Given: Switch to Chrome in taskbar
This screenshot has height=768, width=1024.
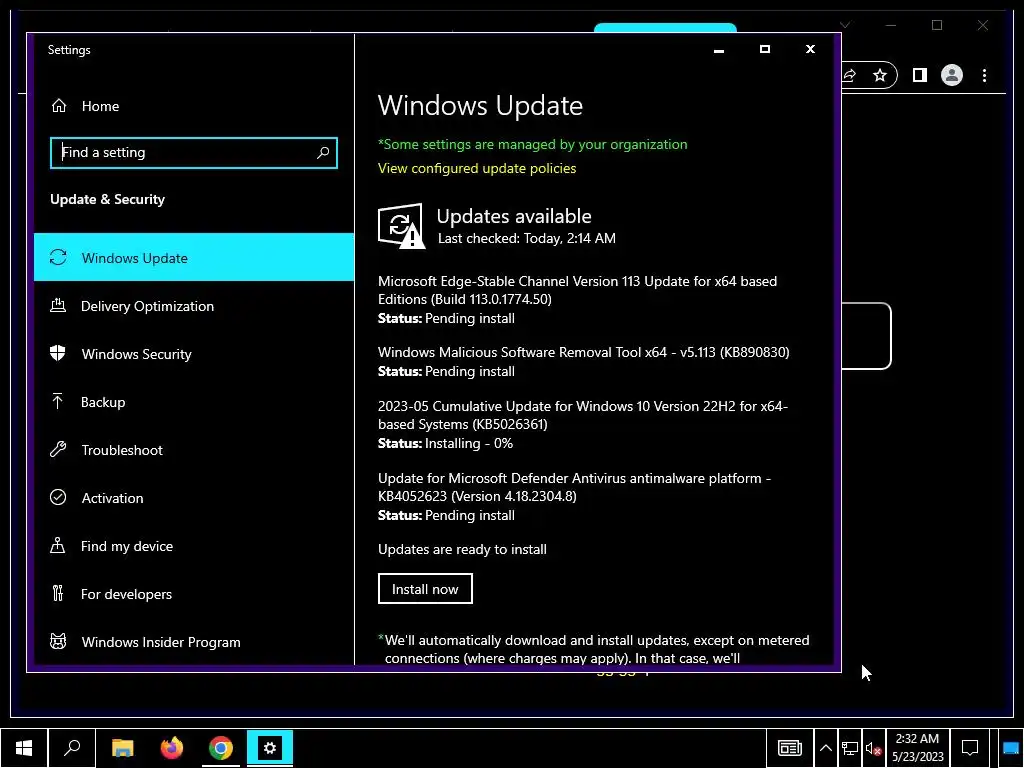Looking at the screenshot, I should point(221,748).
